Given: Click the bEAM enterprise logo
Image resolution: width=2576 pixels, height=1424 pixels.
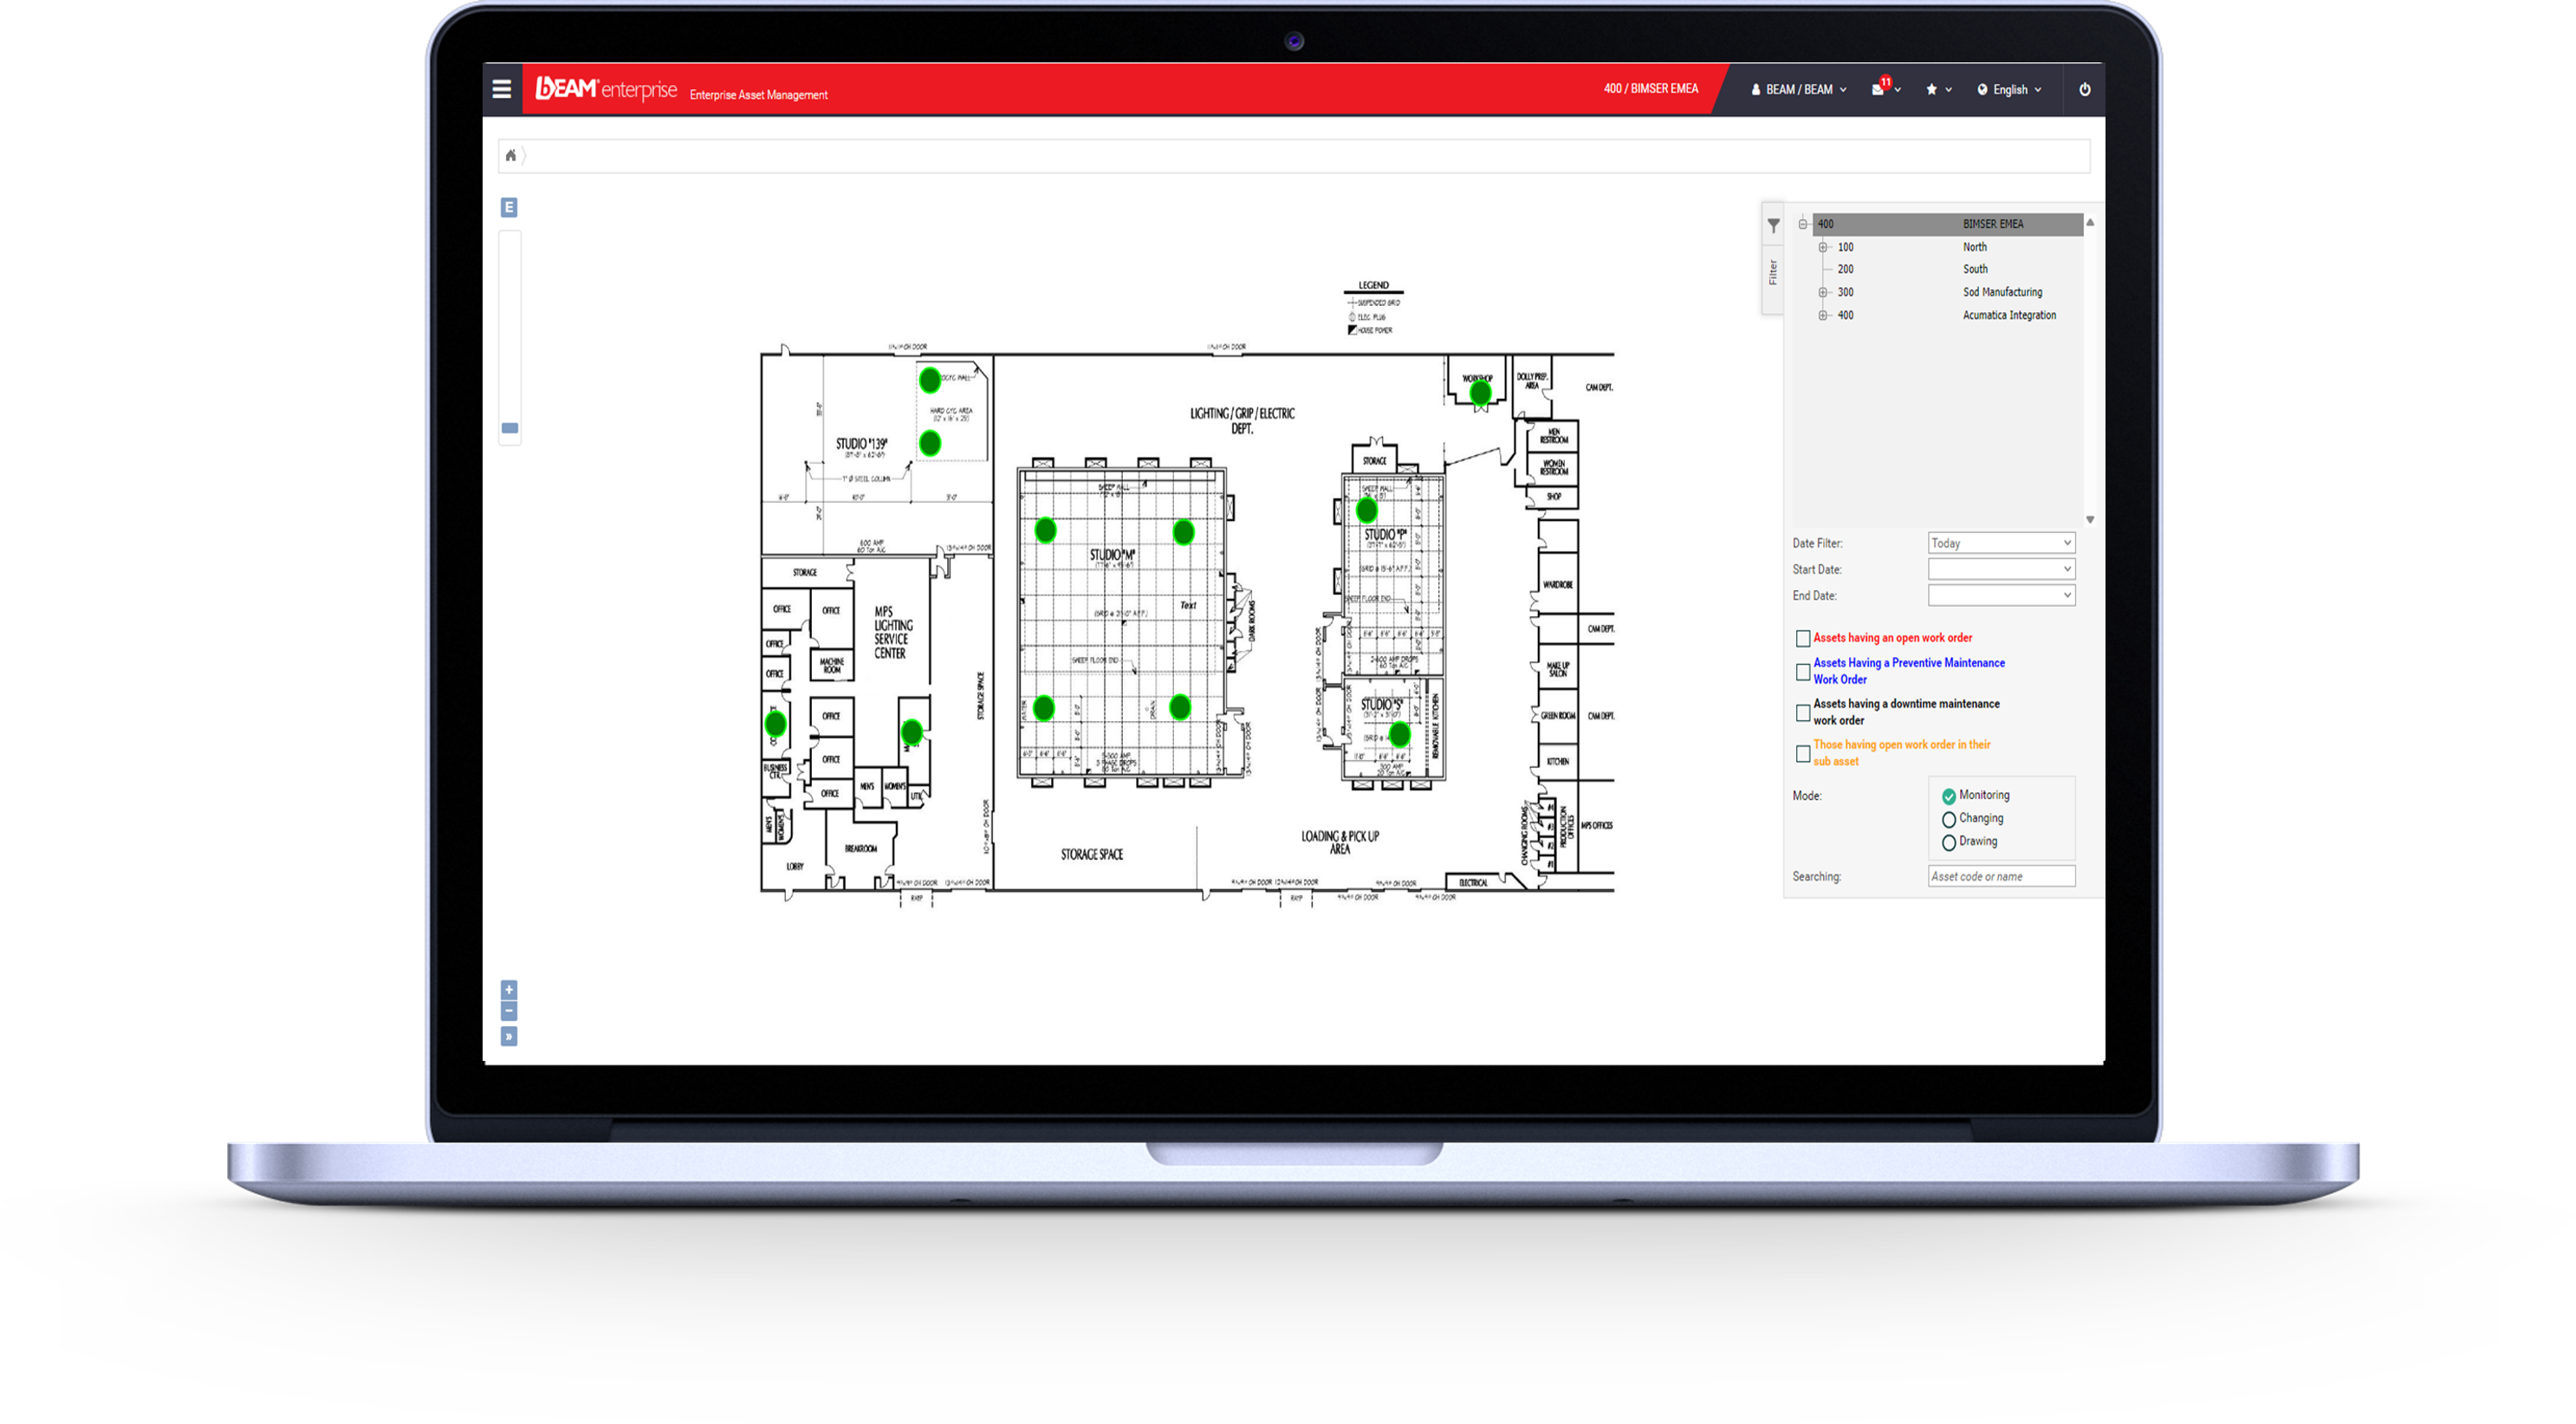Looking at the screenshot, I should tap(606, 89).
